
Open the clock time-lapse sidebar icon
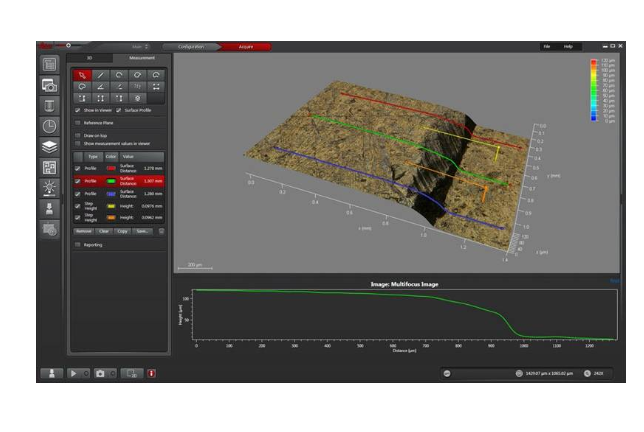click(x=50, y=126)
